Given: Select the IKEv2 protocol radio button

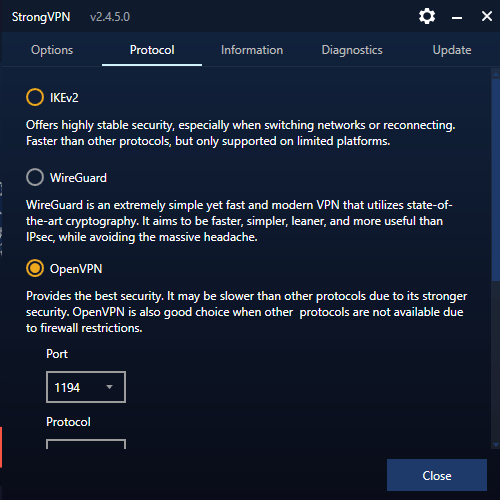Looking at the screenshot, I should 35,97.
